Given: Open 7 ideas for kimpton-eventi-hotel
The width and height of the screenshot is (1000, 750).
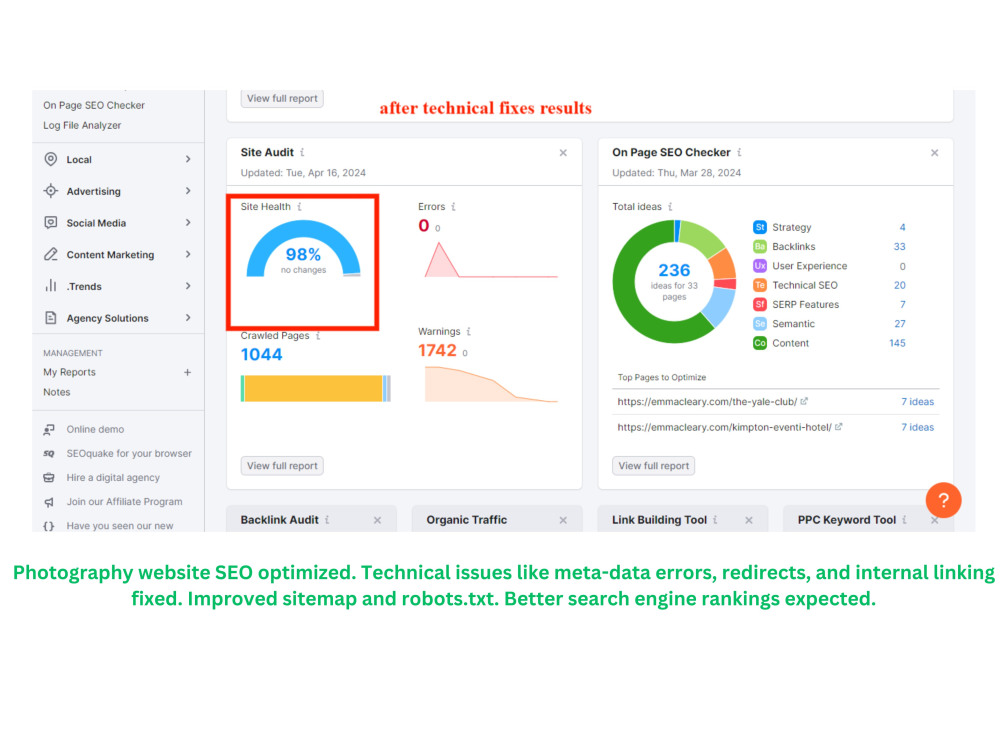Looking at the screenshot, I should [917, 427].
